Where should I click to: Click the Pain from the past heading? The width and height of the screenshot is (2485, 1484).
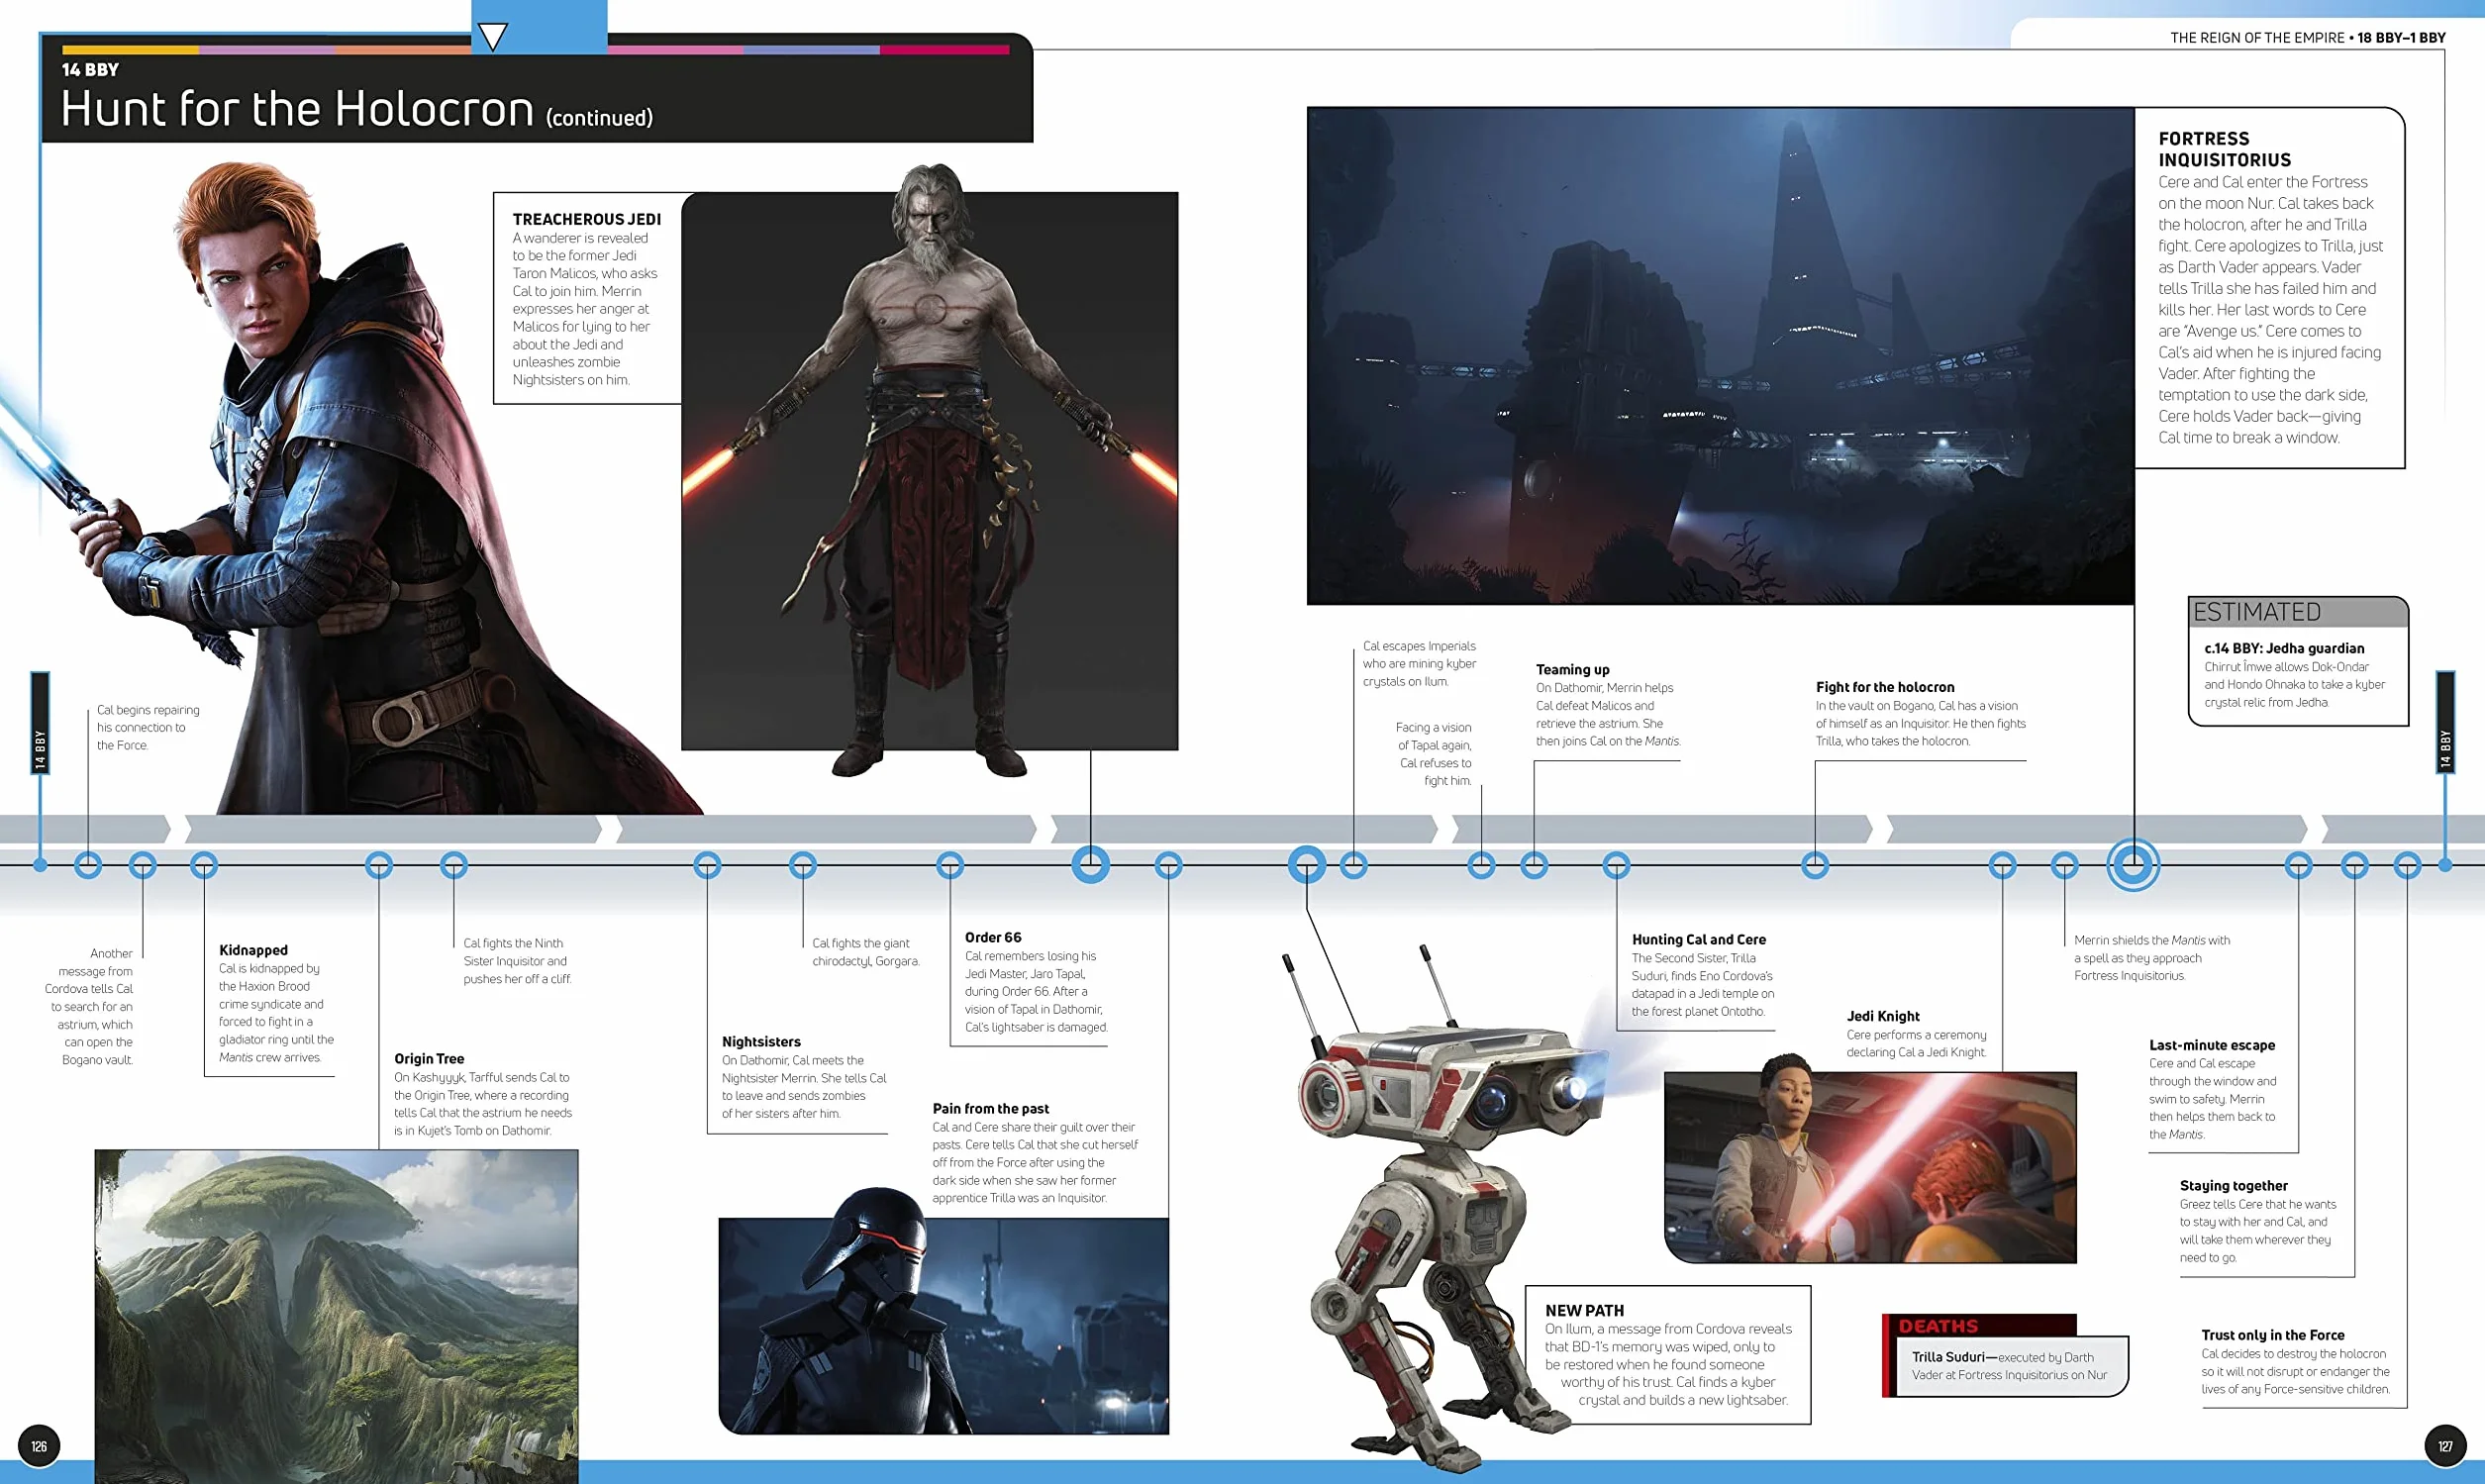[991, 1108]
